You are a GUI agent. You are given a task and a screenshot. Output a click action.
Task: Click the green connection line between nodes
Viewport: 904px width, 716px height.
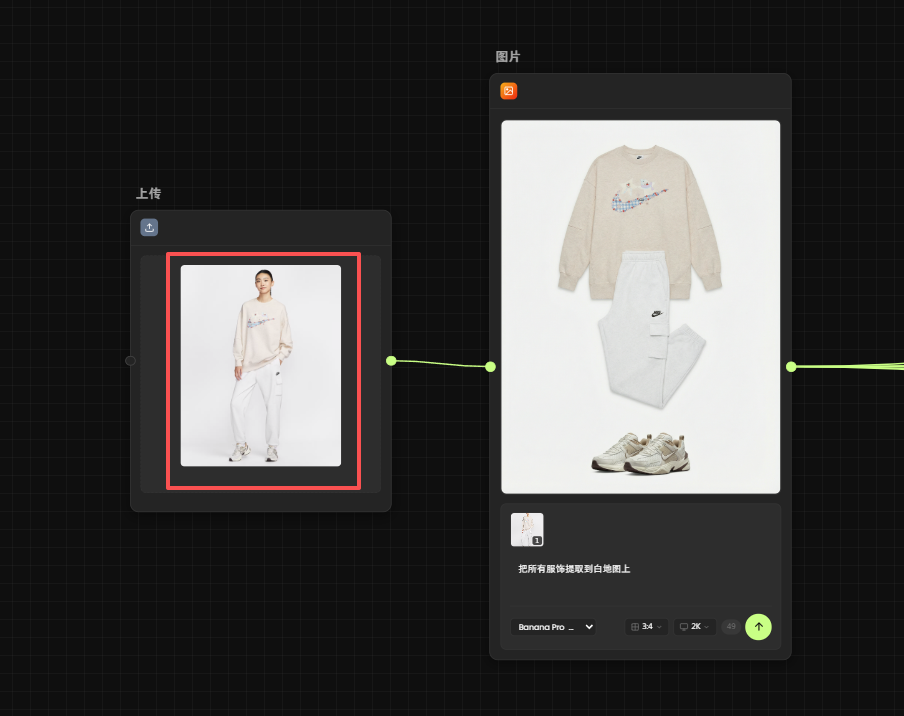coord(440,363)
